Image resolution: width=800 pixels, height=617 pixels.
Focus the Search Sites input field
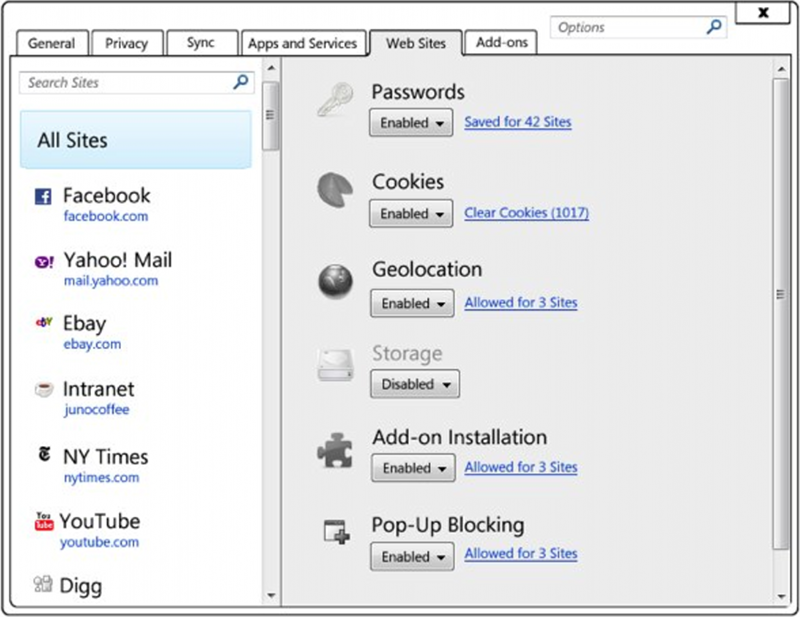[x=136, y=82]
